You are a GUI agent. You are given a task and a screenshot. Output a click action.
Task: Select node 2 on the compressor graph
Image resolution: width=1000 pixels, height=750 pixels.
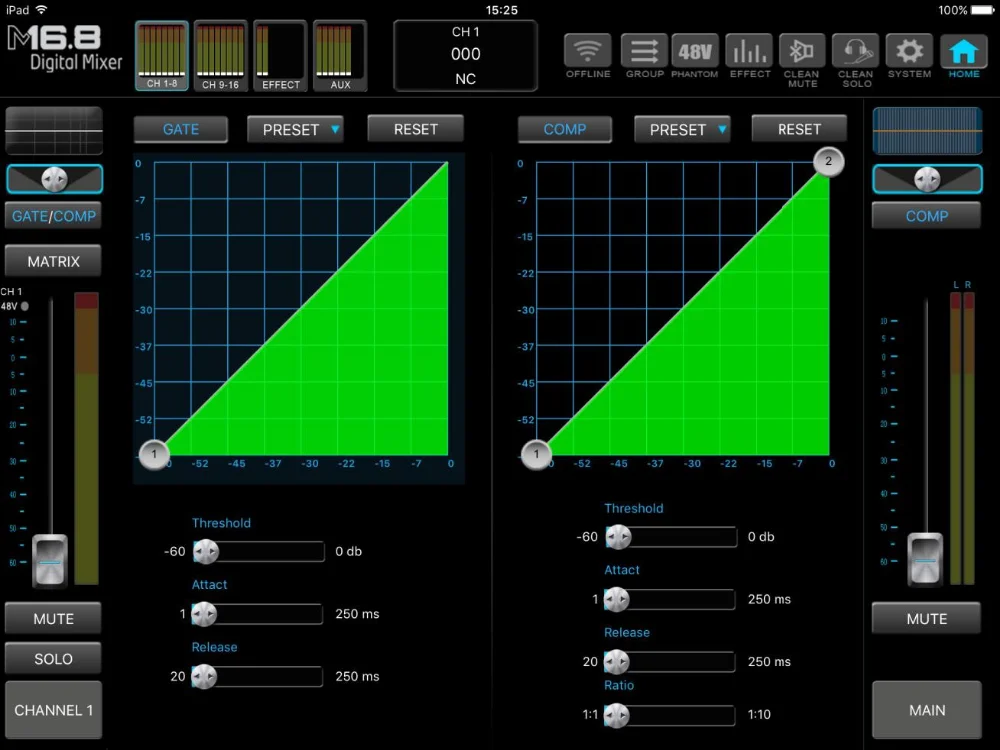tap(828, 161)
